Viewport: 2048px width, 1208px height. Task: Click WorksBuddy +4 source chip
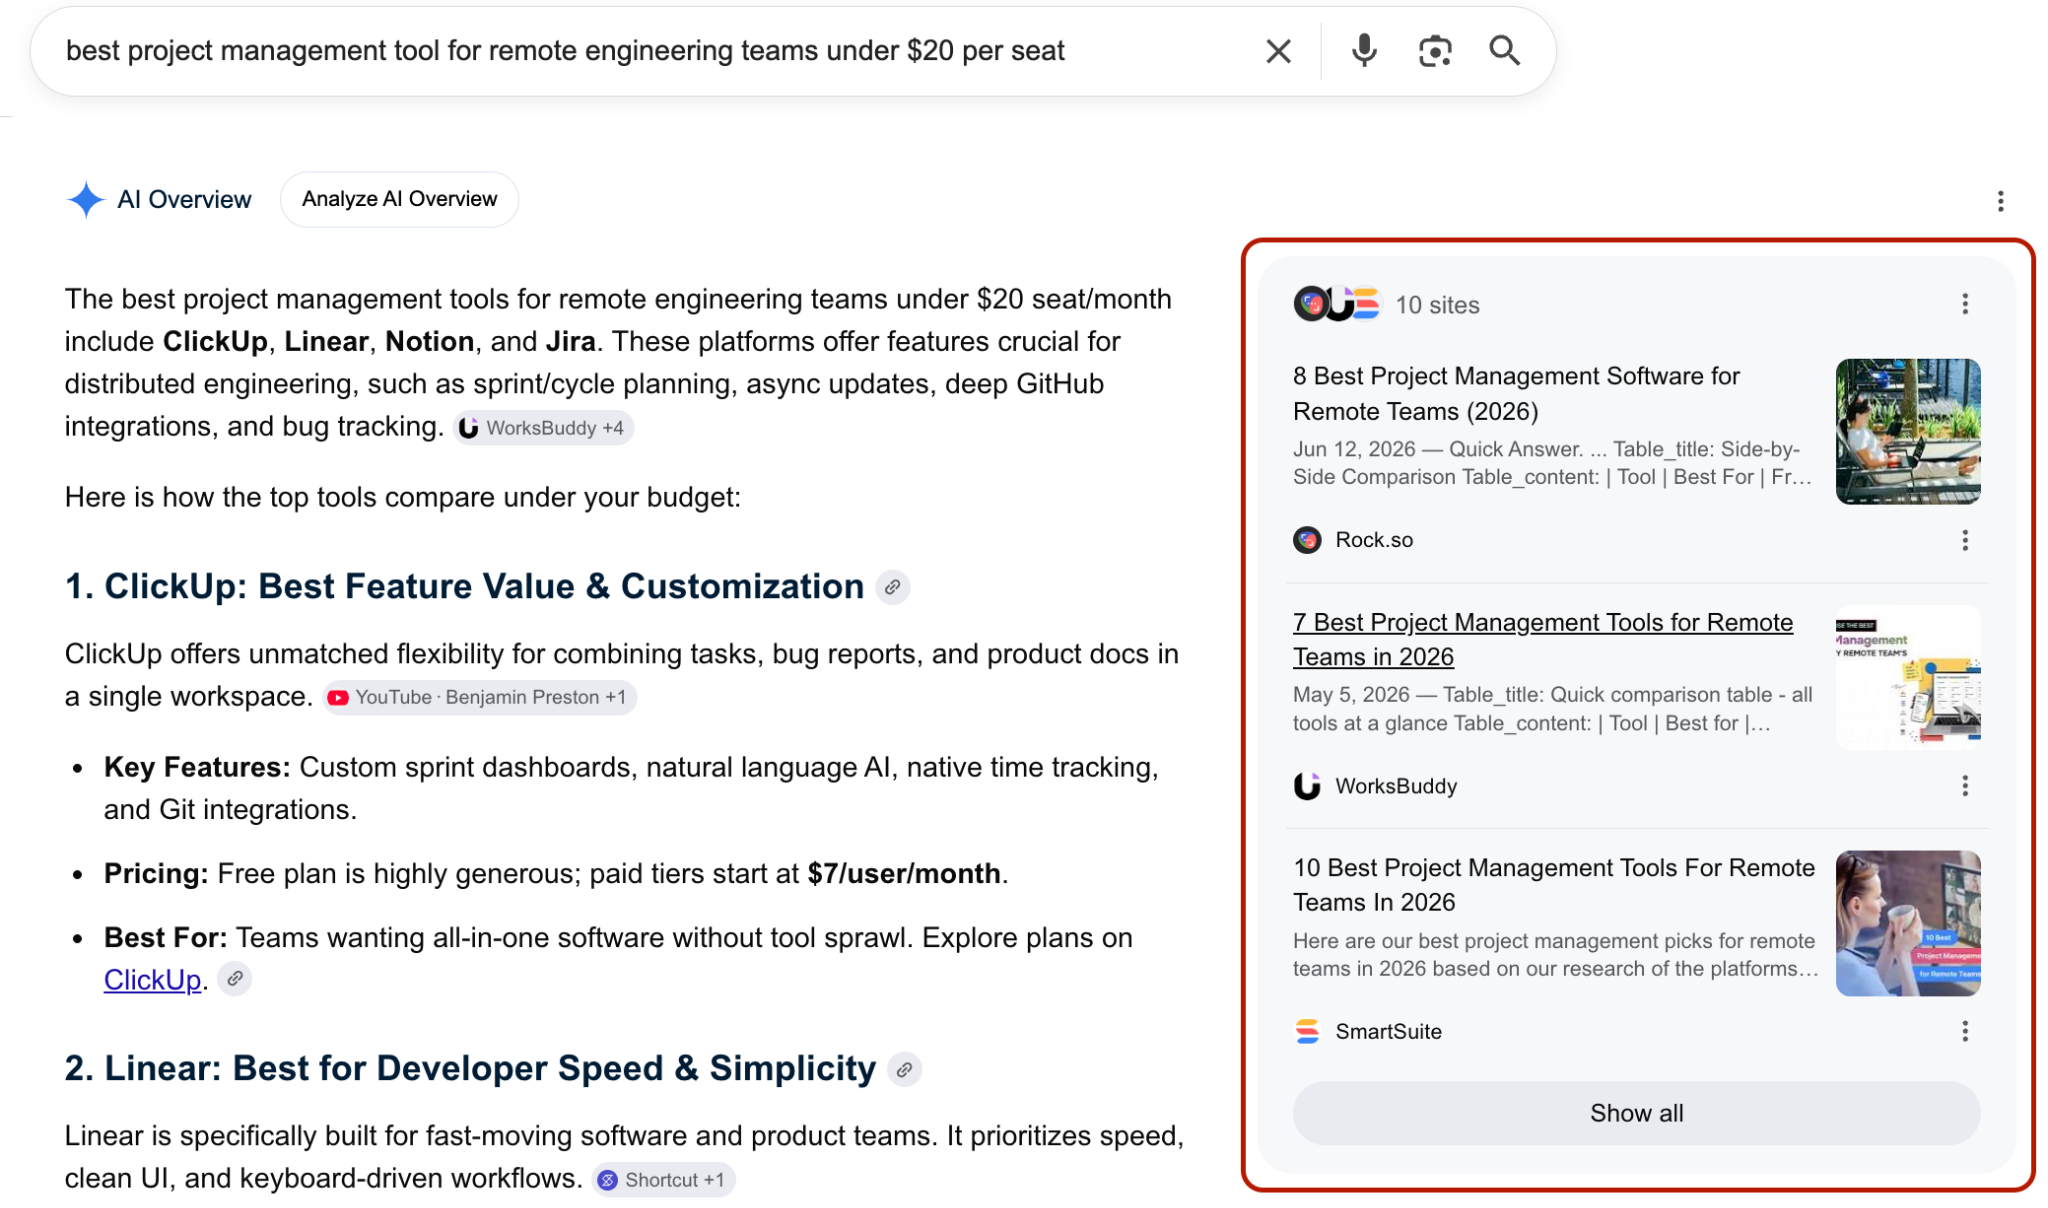543,428
